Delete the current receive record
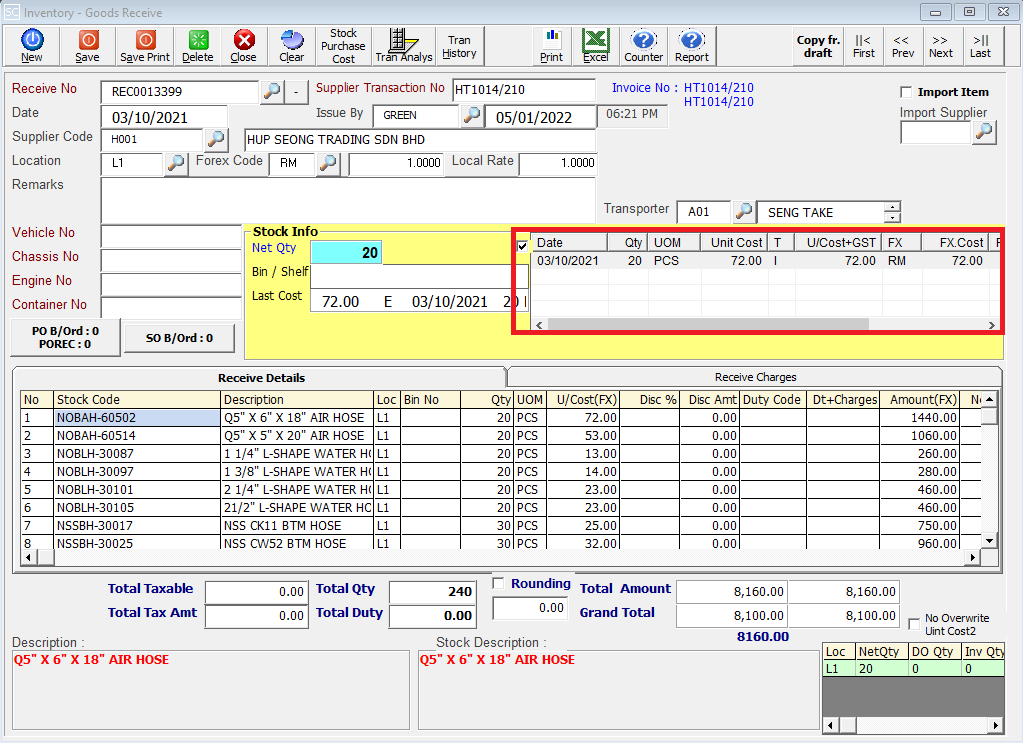 (198, 46)
